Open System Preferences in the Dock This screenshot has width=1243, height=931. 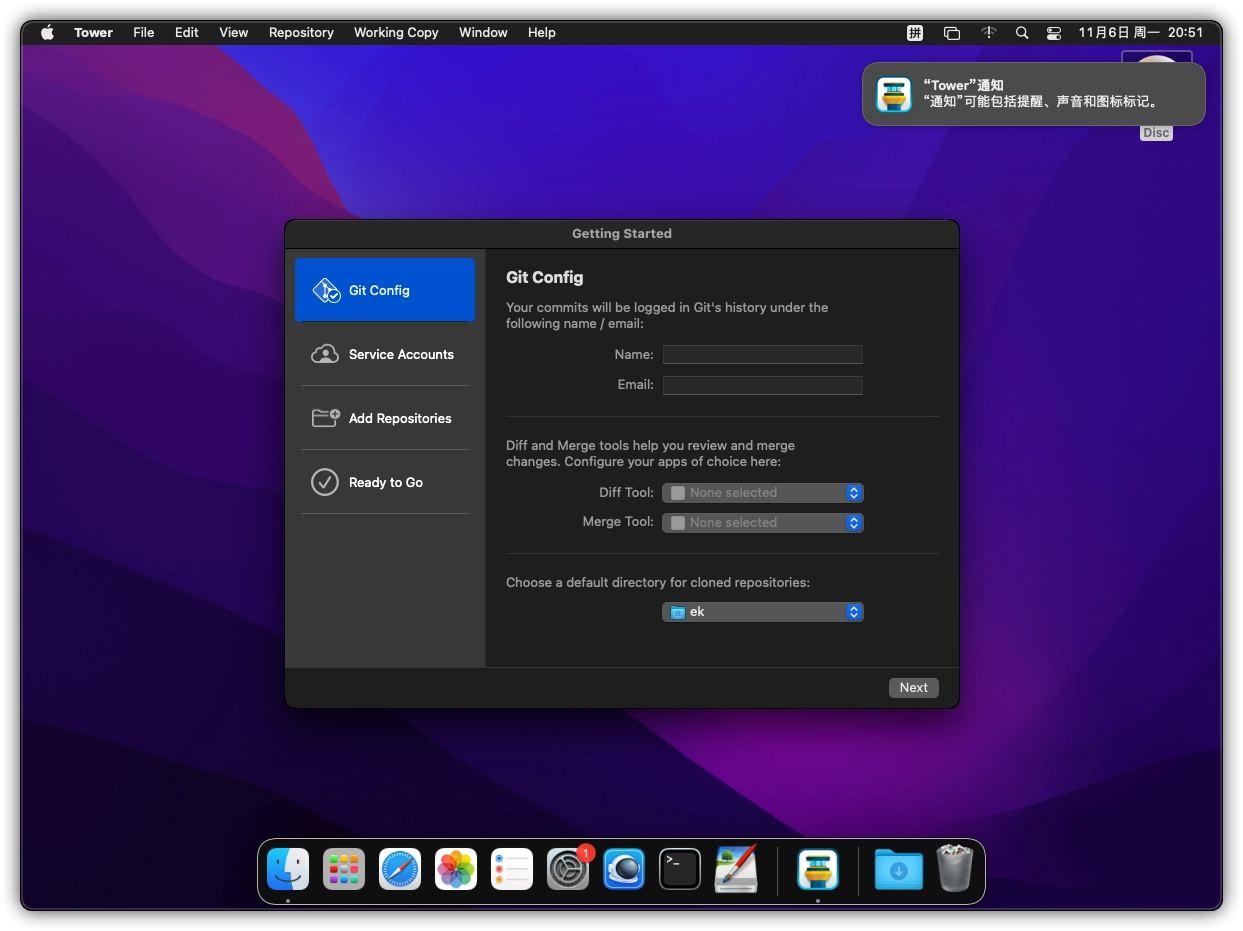[x=568, y=869]
